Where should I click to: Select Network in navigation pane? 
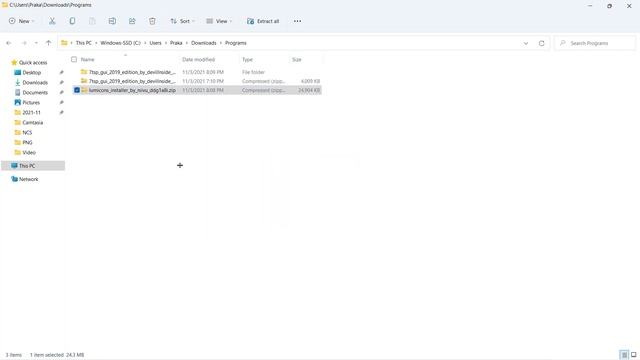point(28,179)
